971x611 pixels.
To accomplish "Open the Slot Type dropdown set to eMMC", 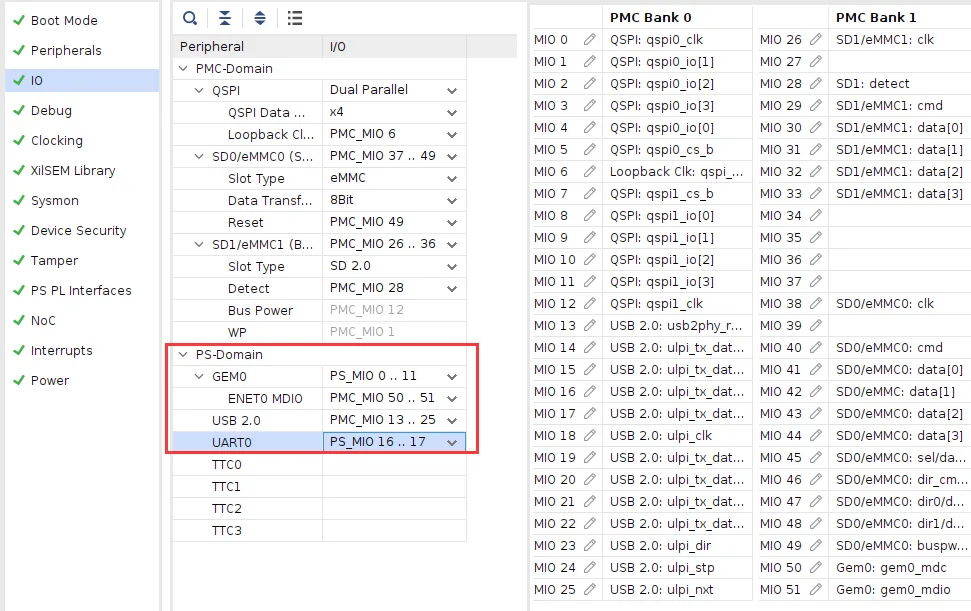I will click(x=452, y=179).
